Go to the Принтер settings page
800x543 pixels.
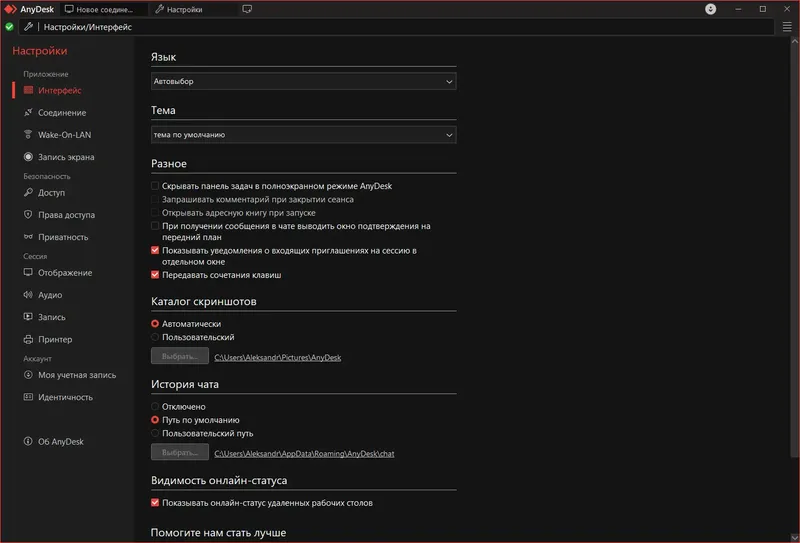point(55,339)
